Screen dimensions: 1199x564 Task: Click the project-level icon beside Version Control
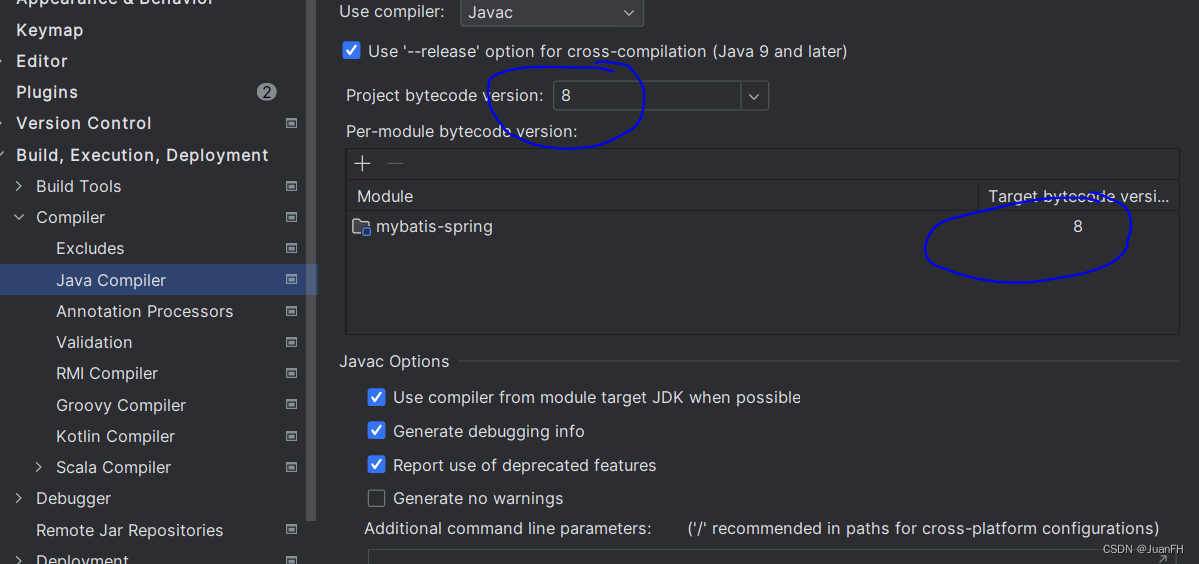tap(291, 123)
